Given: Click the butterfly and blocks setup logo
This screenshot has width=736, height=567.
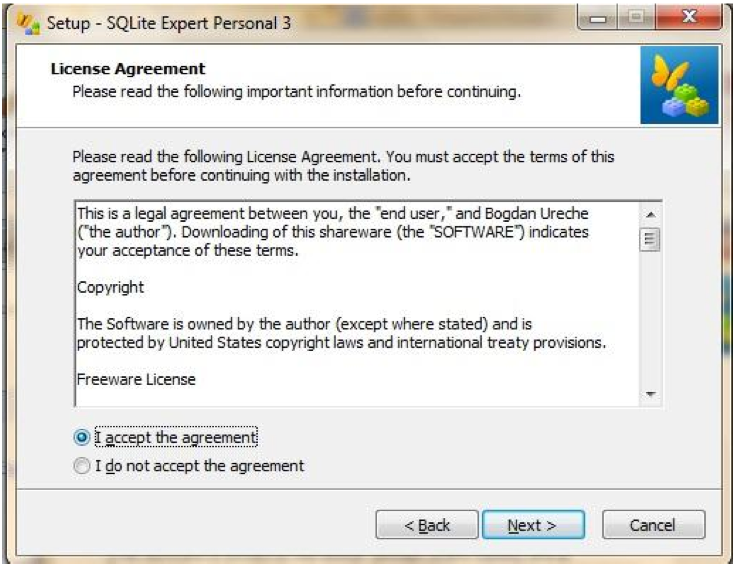Looking at the screenshot, I should pos(679,85).
